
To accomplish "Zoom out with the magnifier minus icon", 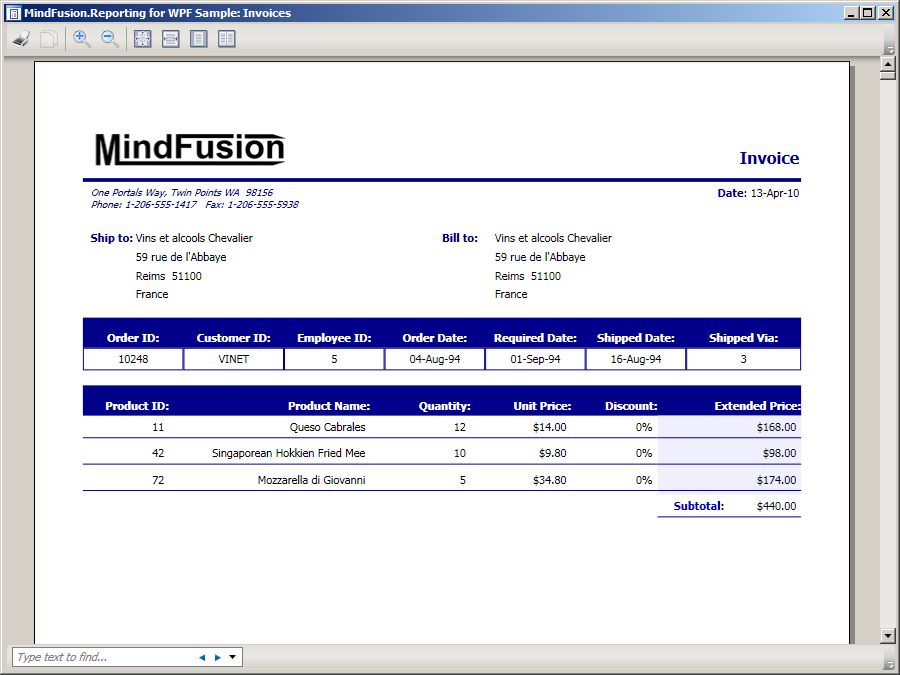I will (110, 39).
